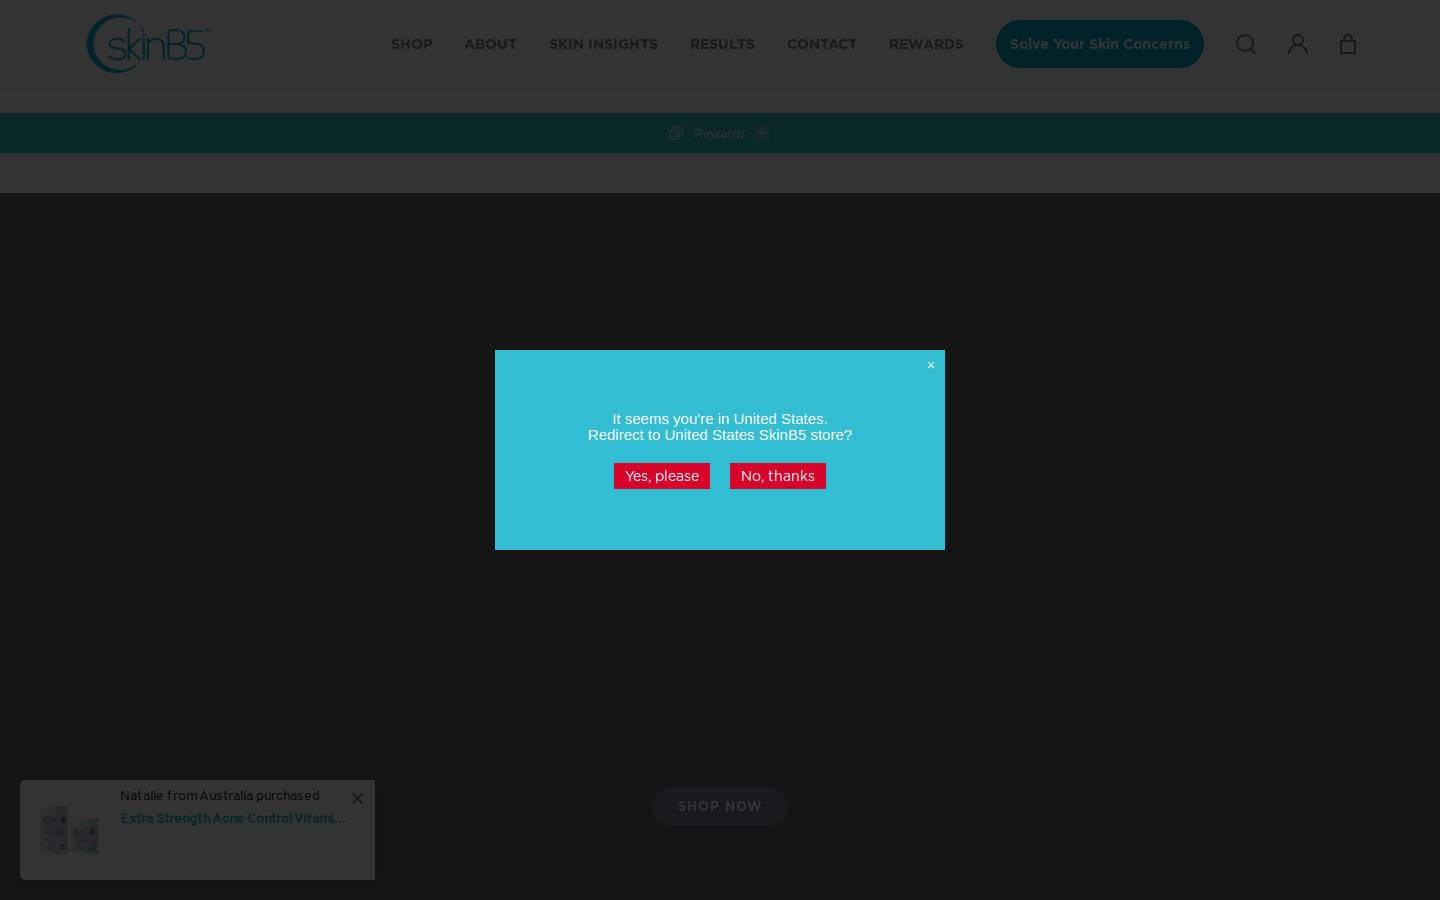Open Extra Strength Acne Control product link
Image resolution: width=1440 pixels, height=900 pixels.
click(233, 818)
